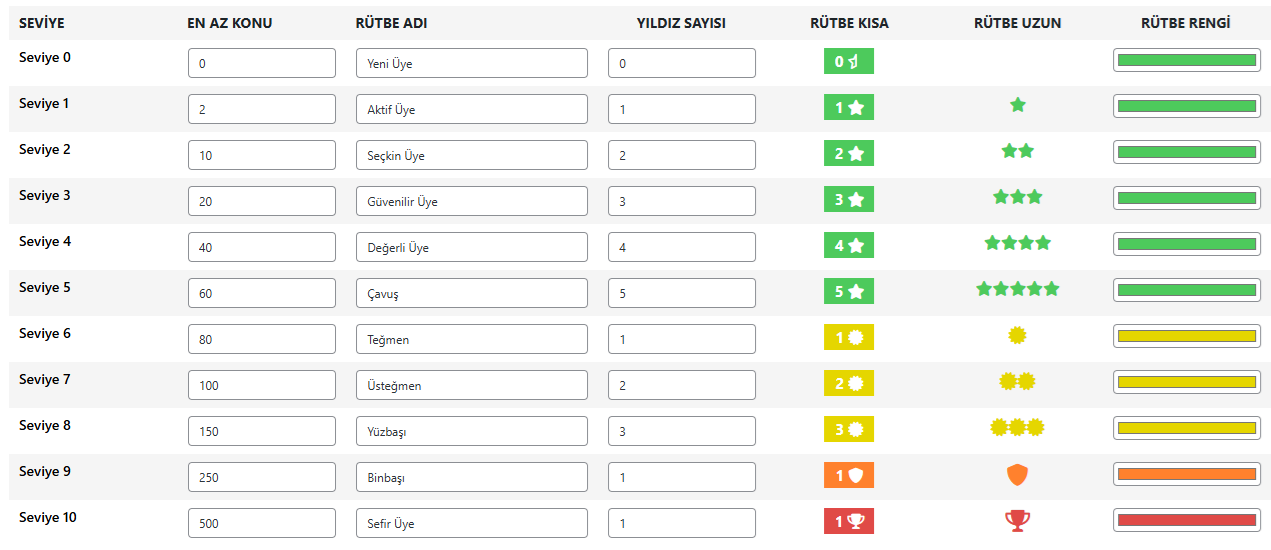The width and height of the screenshot is (1271, 550).
Task: Click the yellow '2' gear badge for Seviye 7
Action: pos(849,383)
